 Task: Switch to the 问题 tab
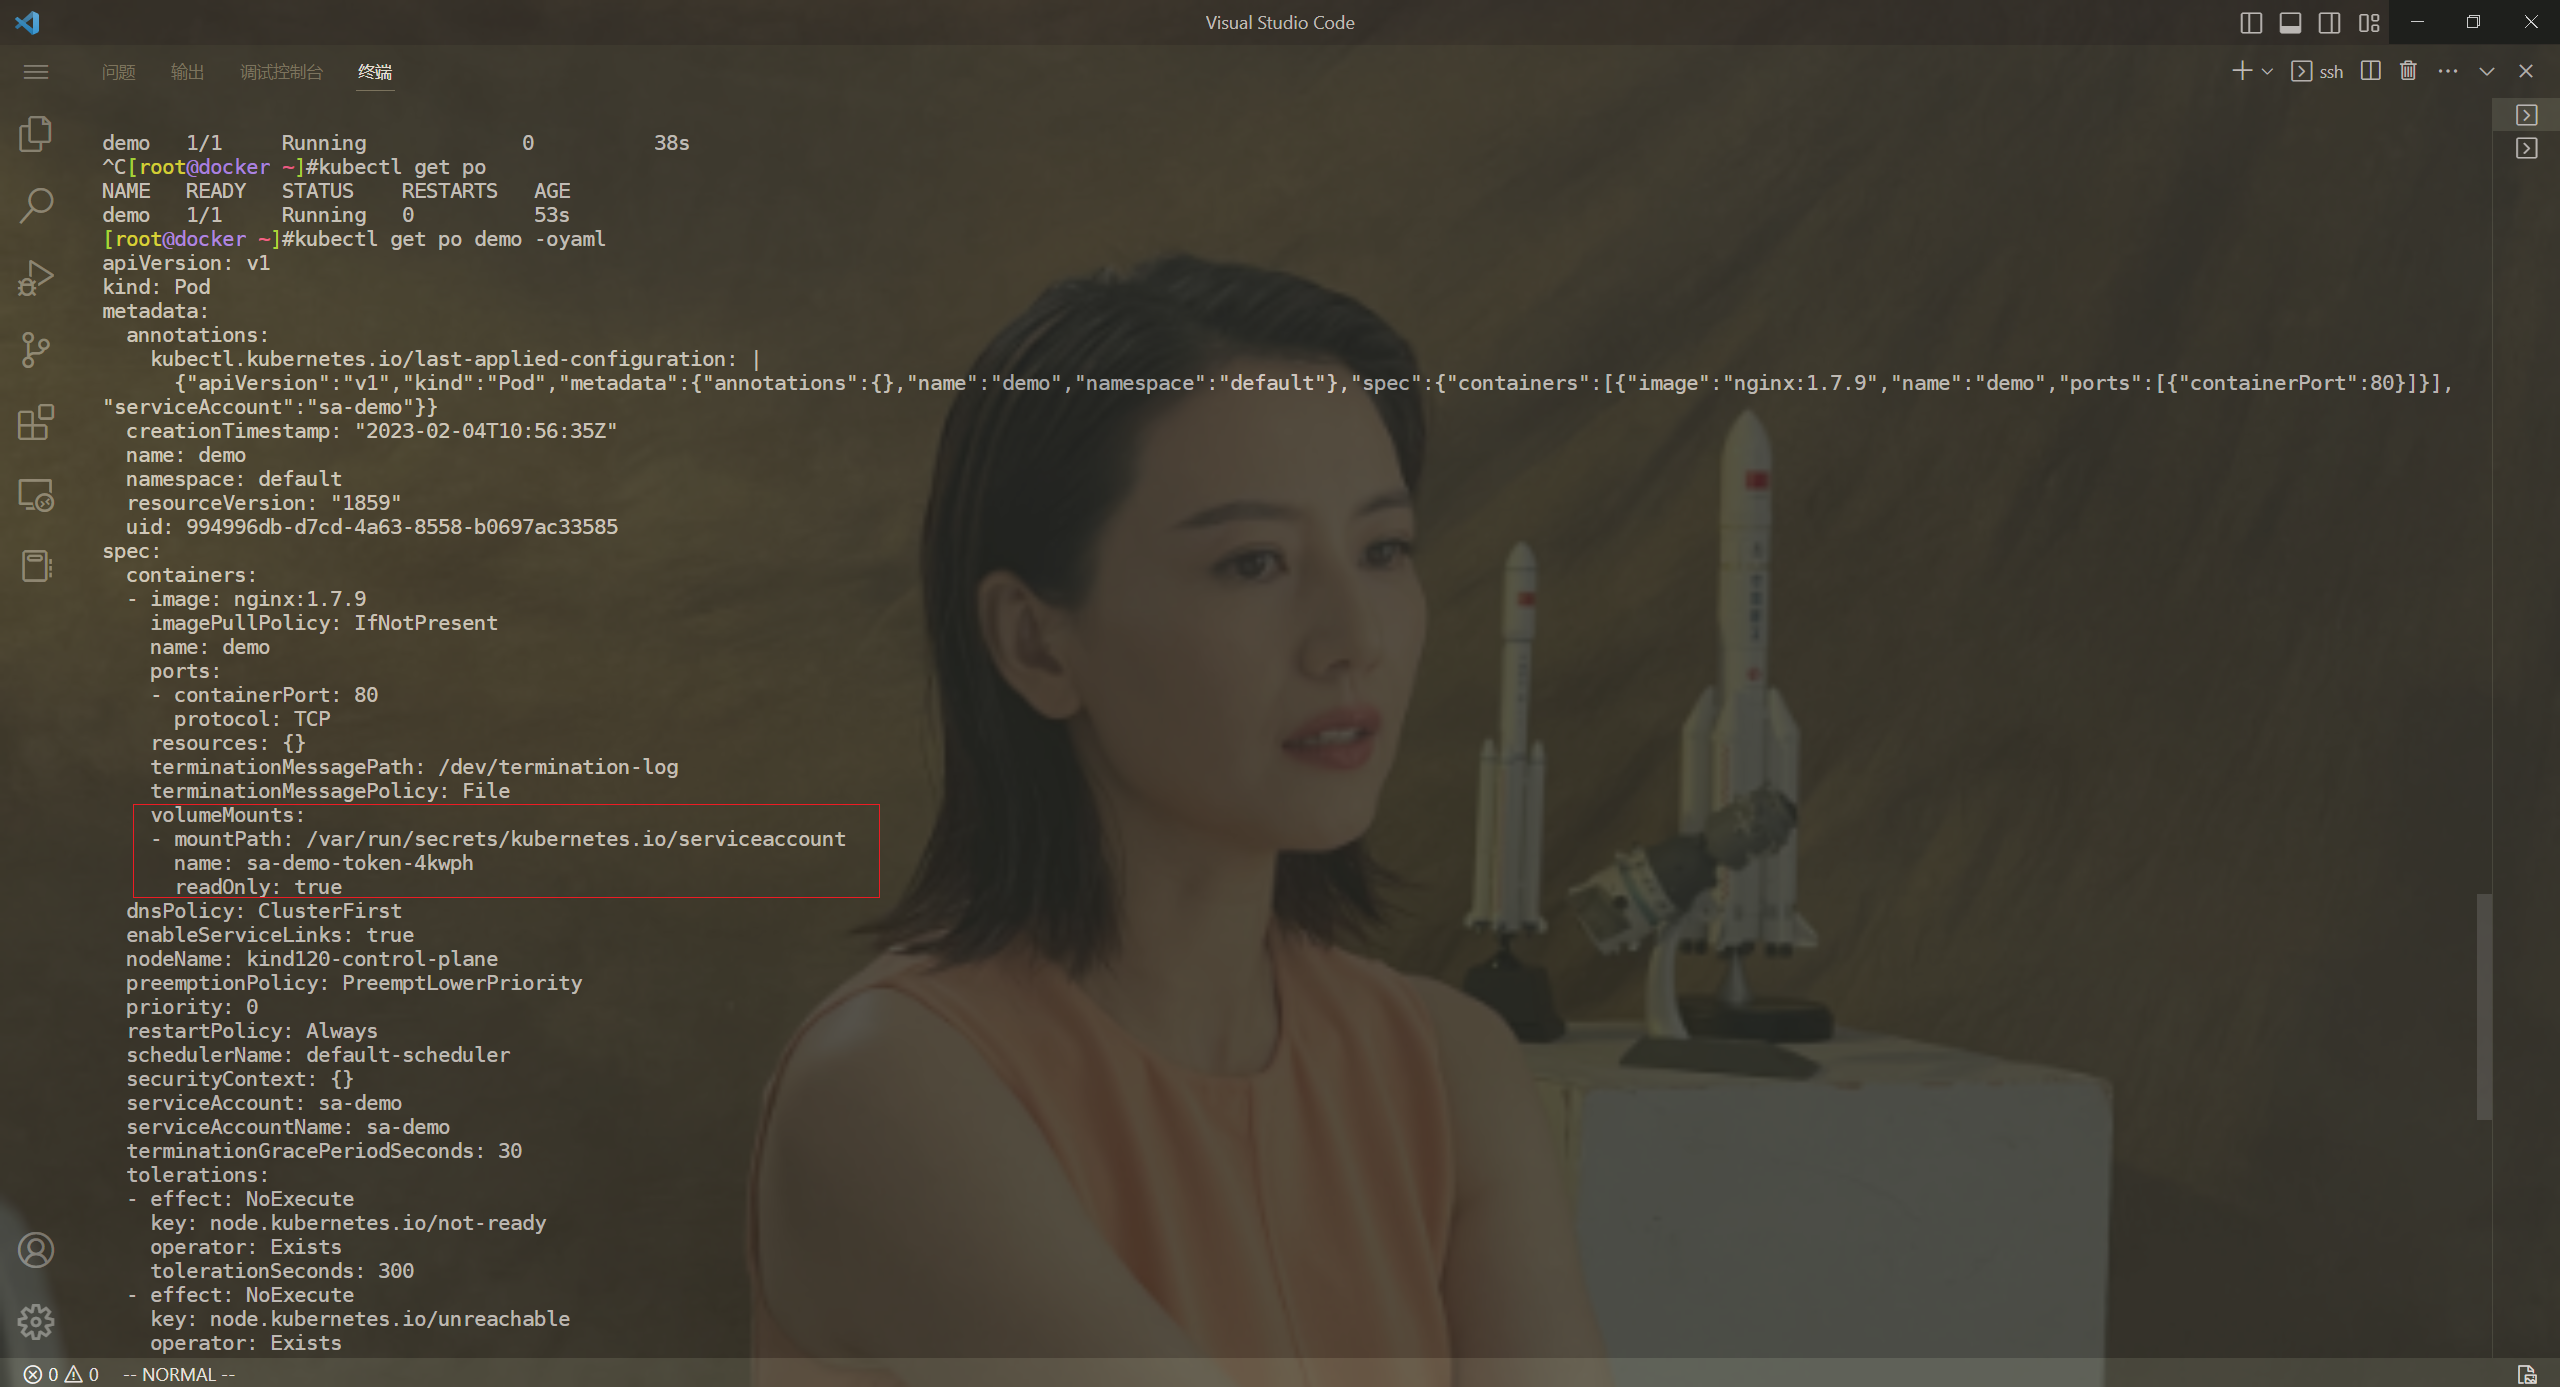coord(118,72)
